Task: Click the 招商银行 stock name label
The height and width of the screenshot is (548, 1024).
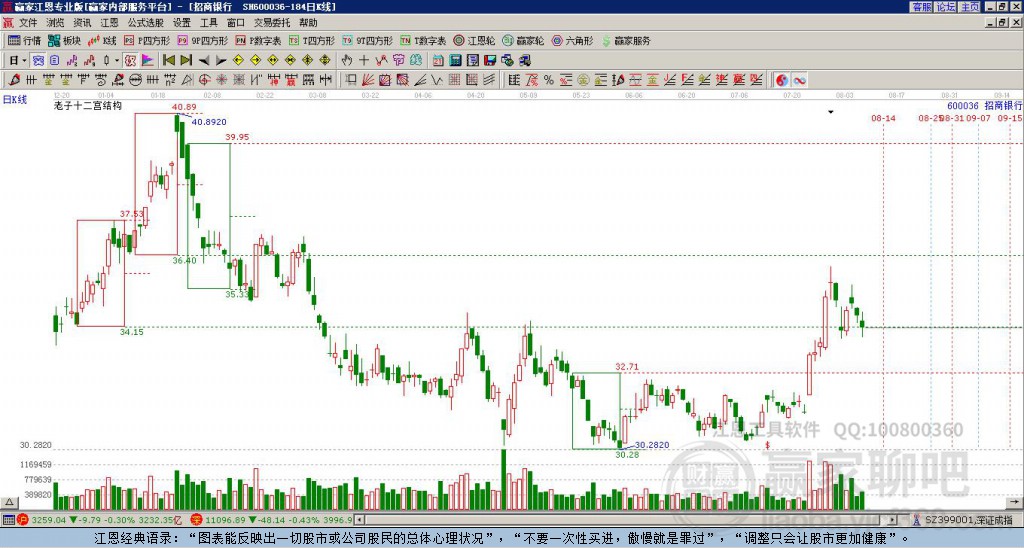Action: click(x=1003, y=105)
